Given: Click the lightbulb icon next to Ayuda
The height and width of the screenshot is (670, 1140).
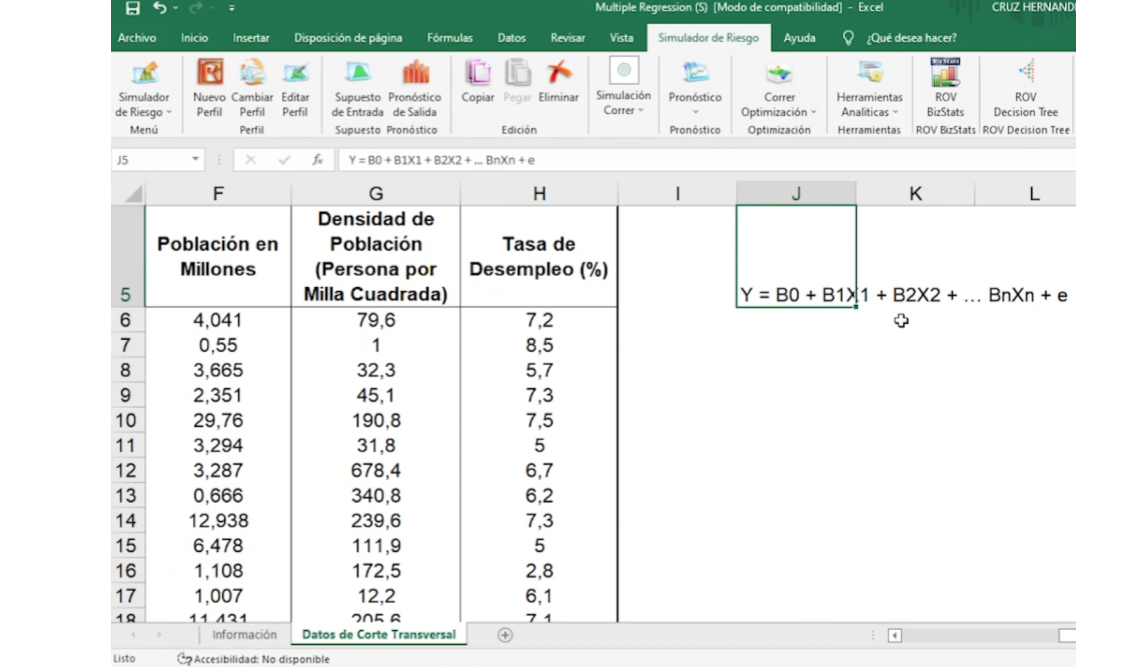Looking at the screenshot, I should click(x=848, y=38).
